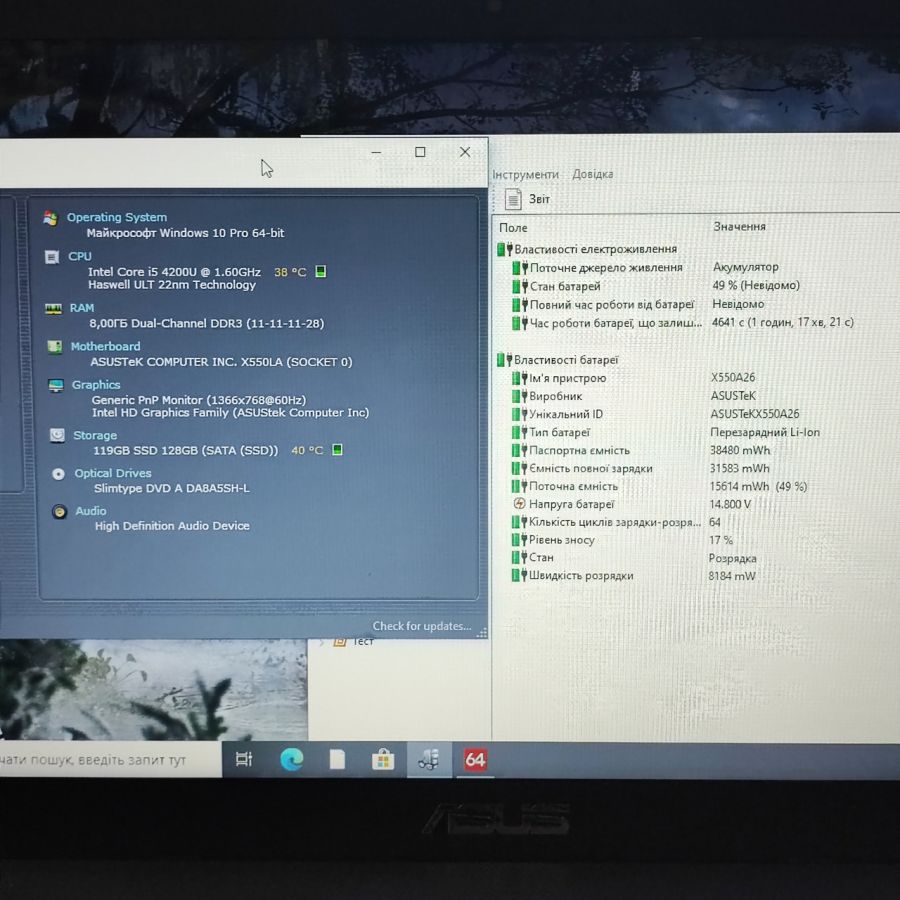Open the Інструменти menu in AIDA64
The width and height of the screenshot is (900, 900).
click(x=525, y=174)
